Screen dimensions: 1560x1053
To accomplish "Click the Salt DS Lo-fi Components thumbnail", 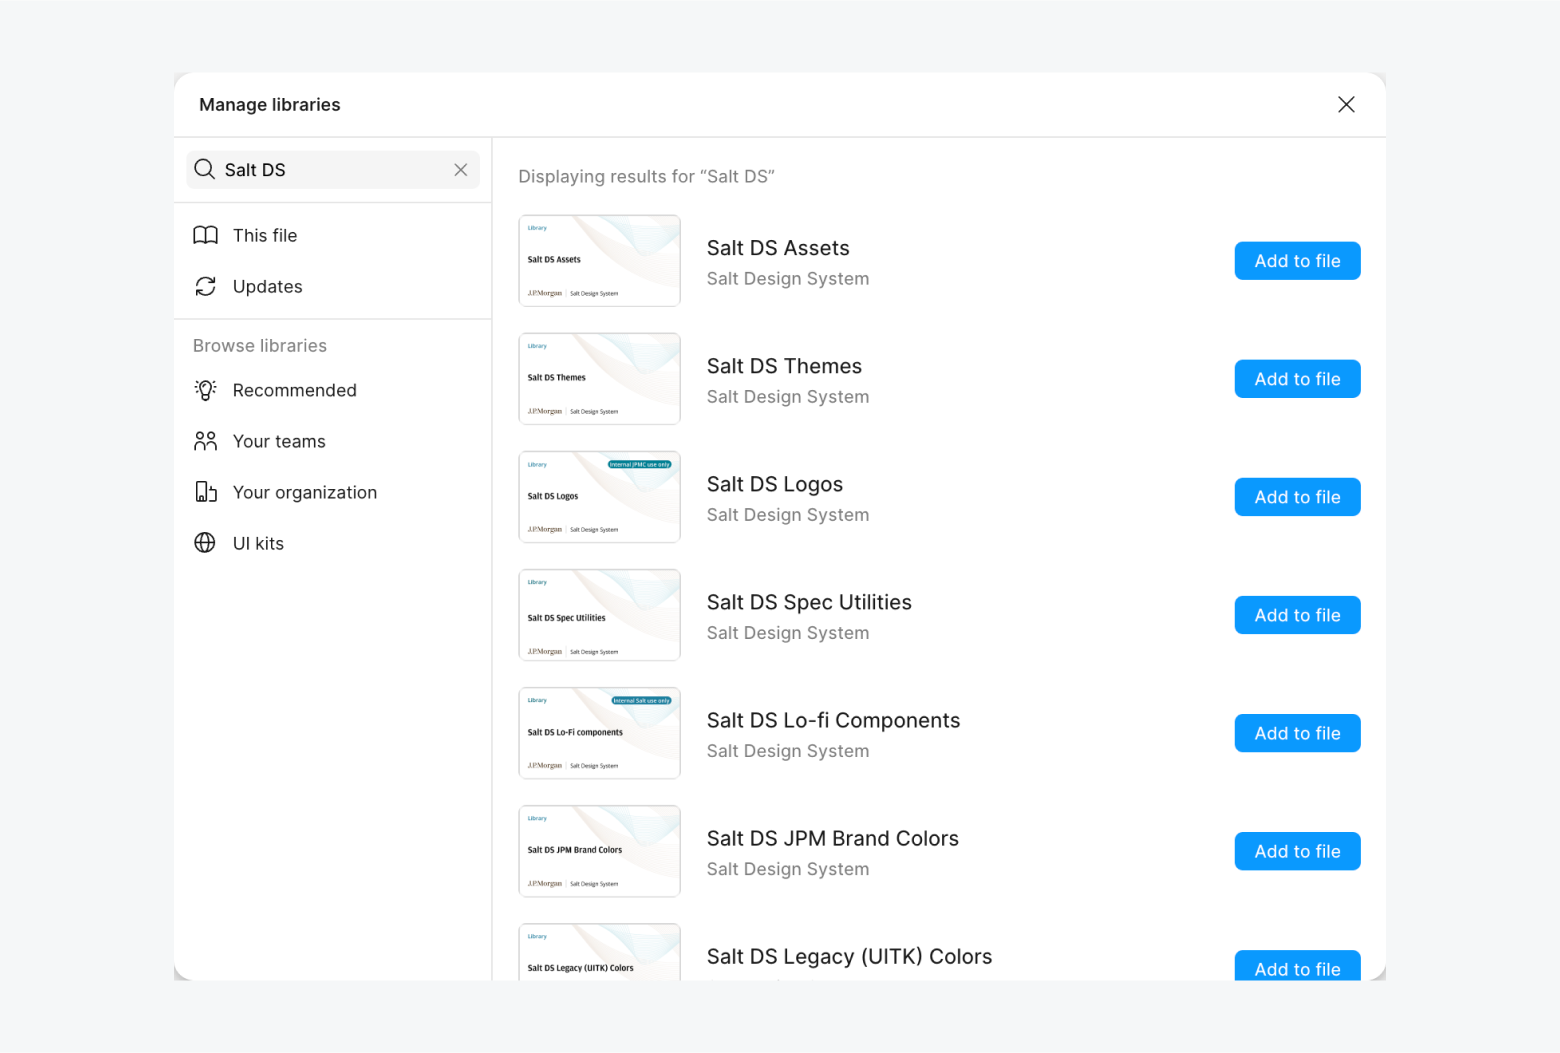I will pyautogui.click(x=599, y=733).
